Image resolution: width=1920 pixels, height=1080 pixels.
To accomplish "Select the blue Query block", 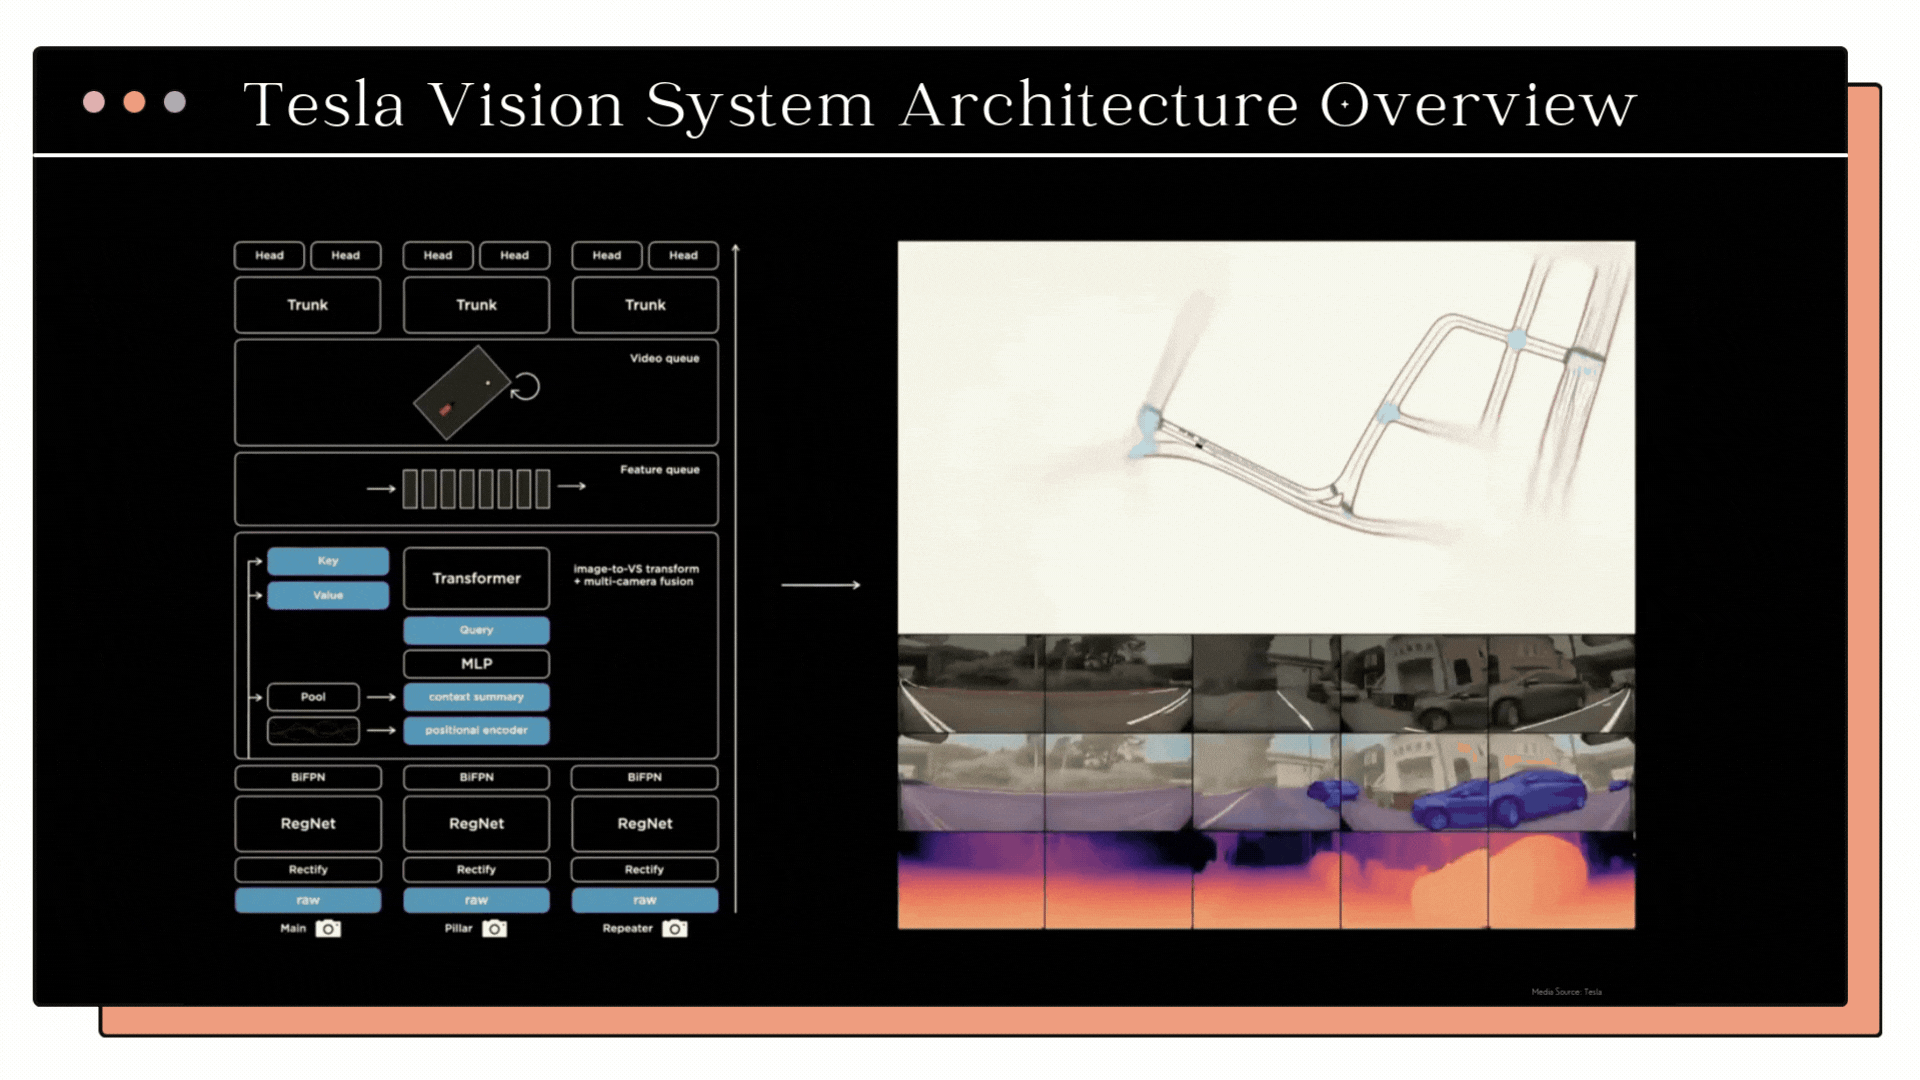I will point(476,630).
